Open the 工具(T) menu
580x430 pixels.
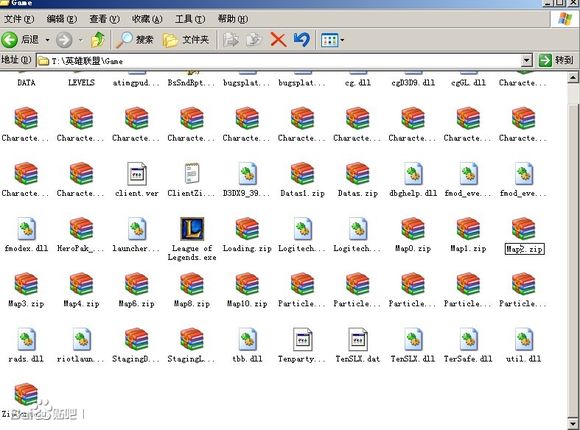pyautogui.click(x=190, y=19)
